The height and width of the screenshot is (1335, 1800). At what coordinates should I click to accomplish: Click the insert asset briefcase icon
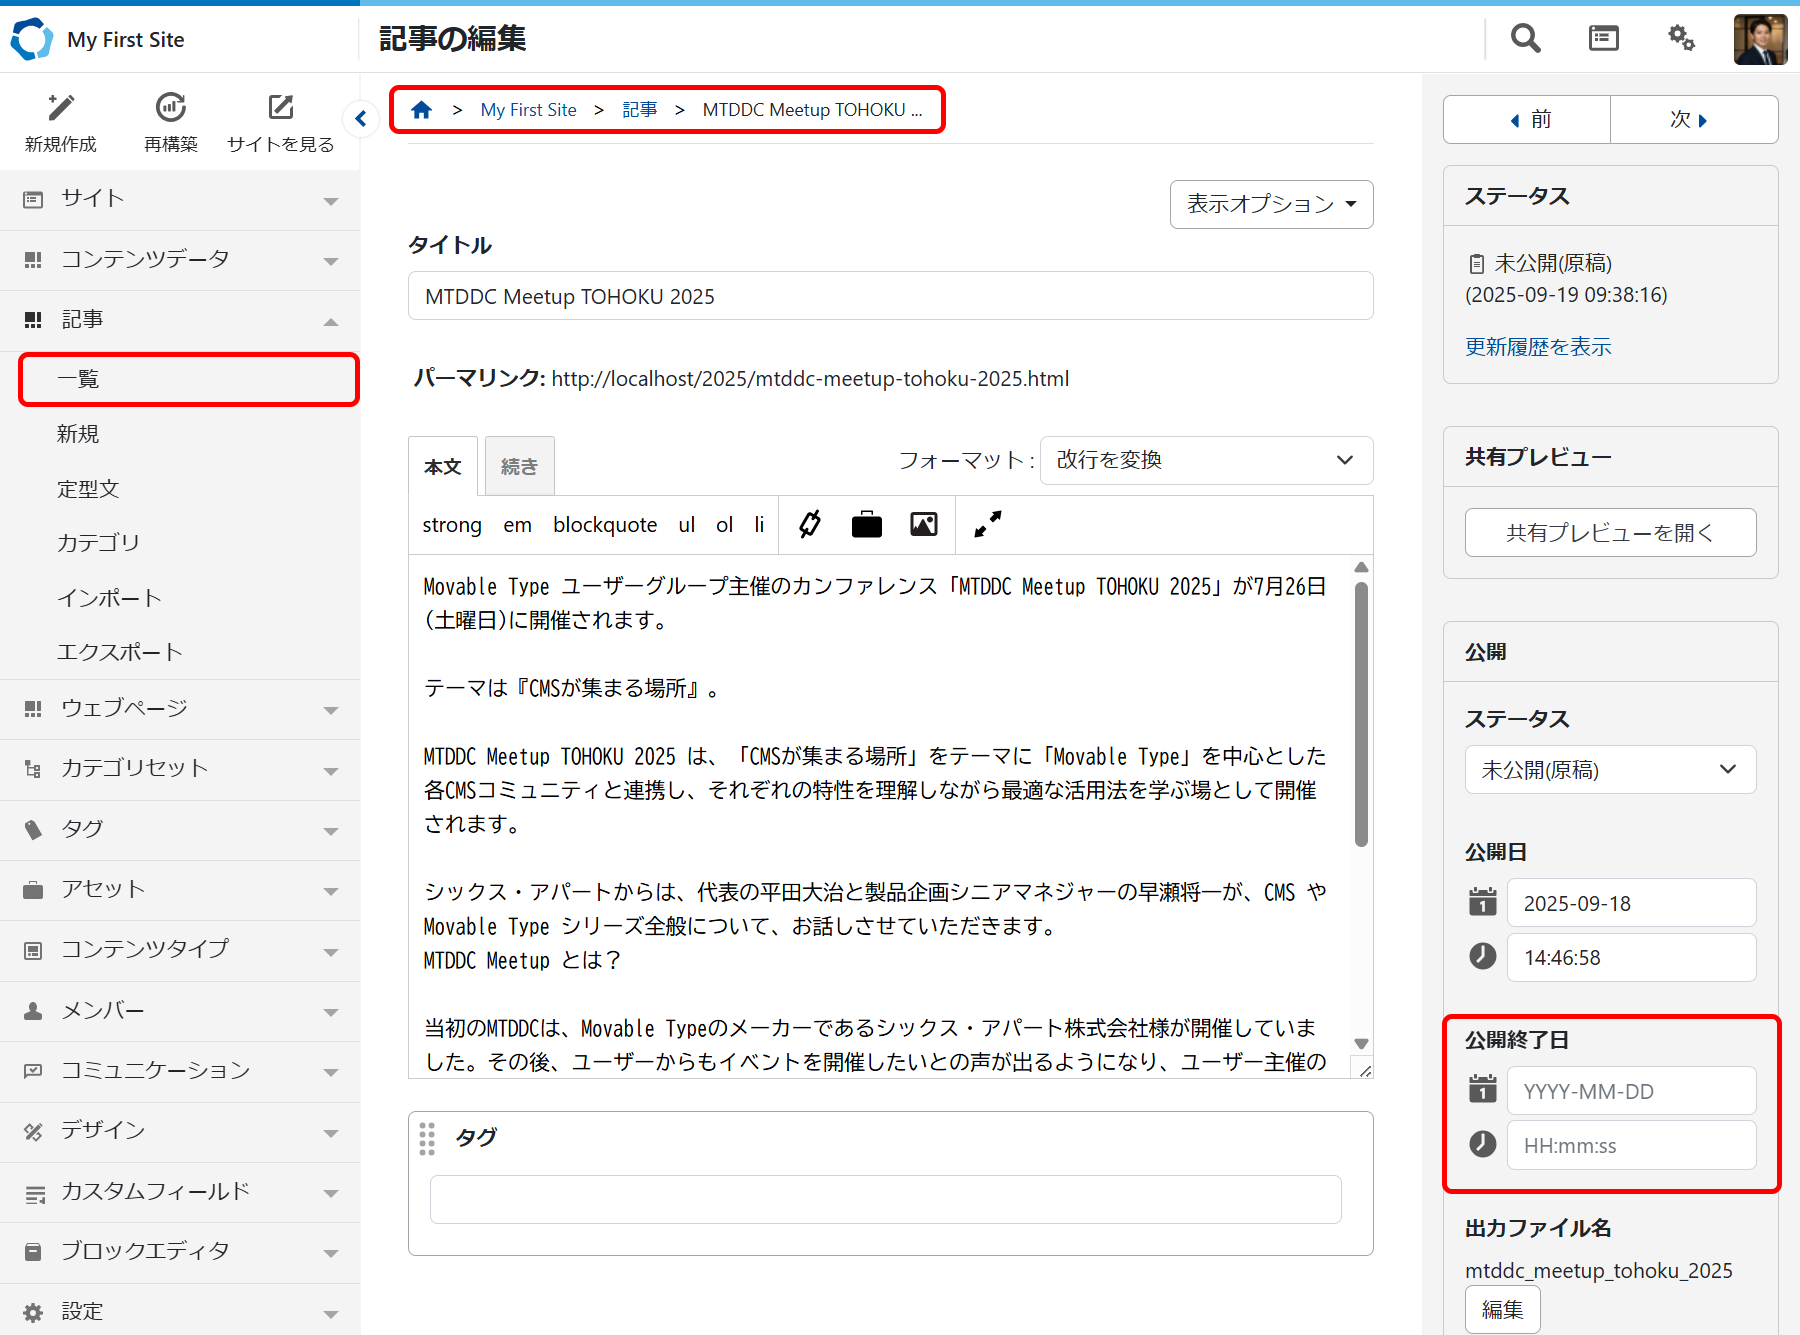point(866,524)
